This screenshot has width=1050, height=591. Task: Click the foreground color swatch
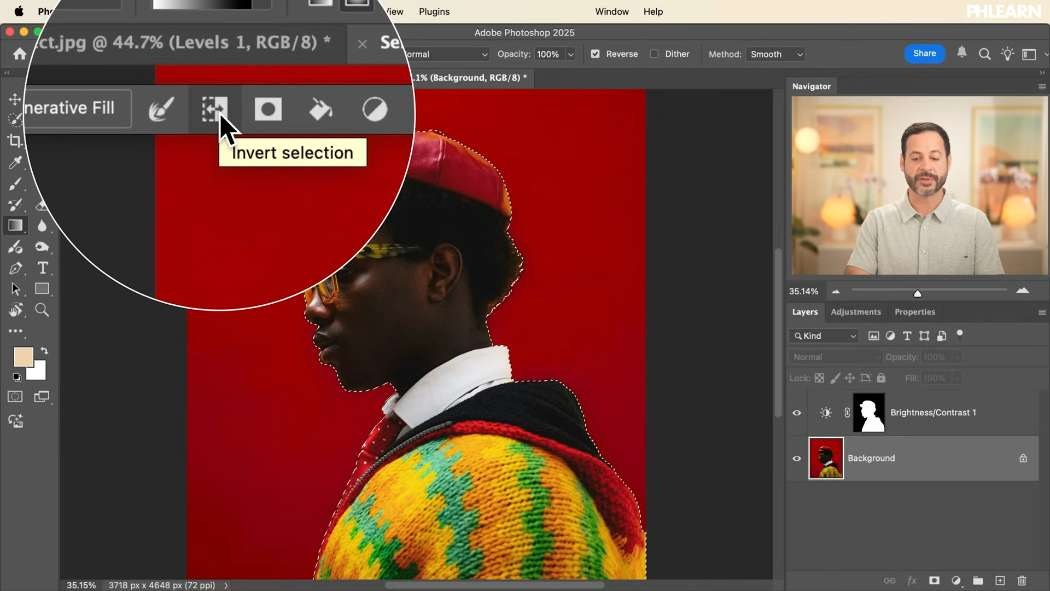point(23,357)
